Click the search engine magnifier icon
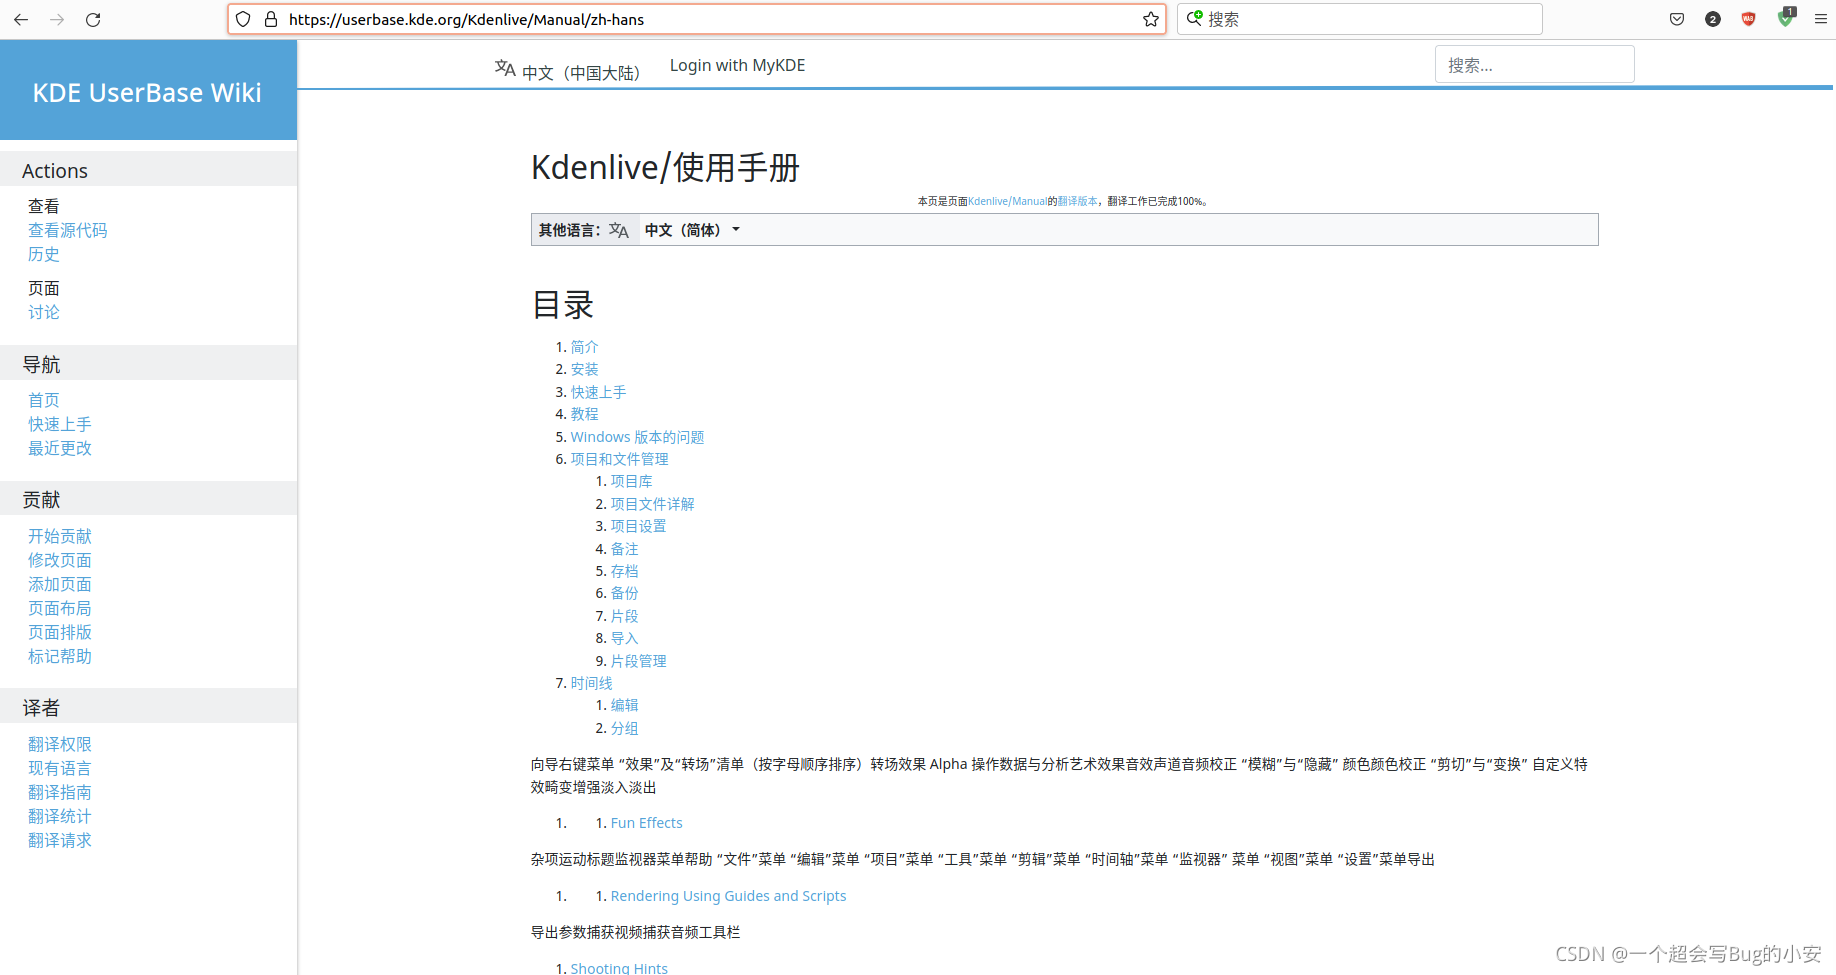This screenshot has width=1836, height=975. point(1194,18)
